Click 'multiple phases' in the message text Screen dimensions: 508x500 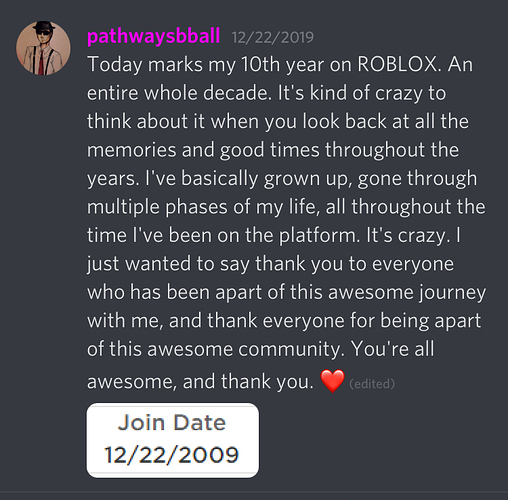click(x=157, y=207)
